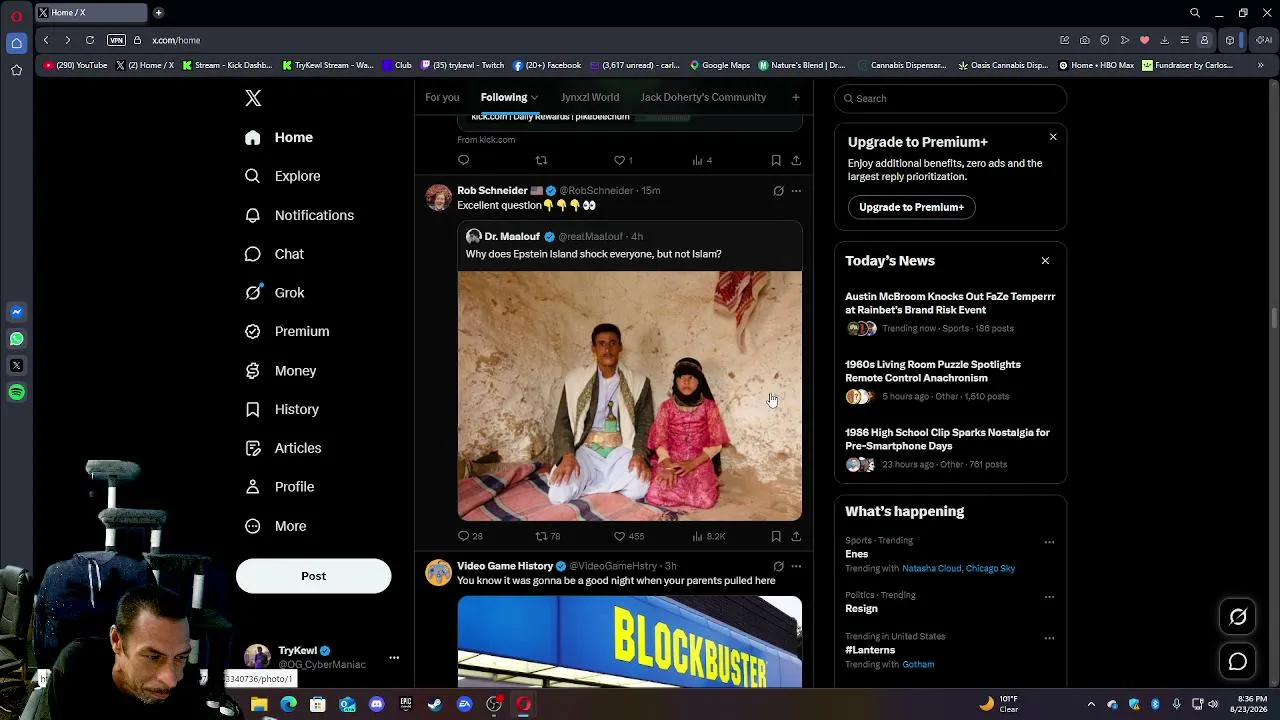Viewport: 1280px width, 720px height.
Task: Open more options on the Video Game History post
Action: tap(796, 566)
